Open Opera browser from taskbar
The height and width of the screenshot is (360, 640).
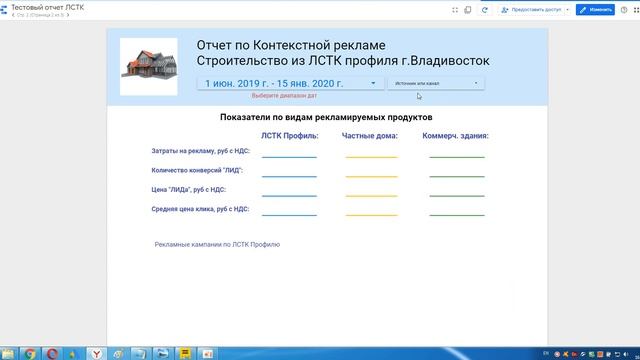tap(52, 353)
